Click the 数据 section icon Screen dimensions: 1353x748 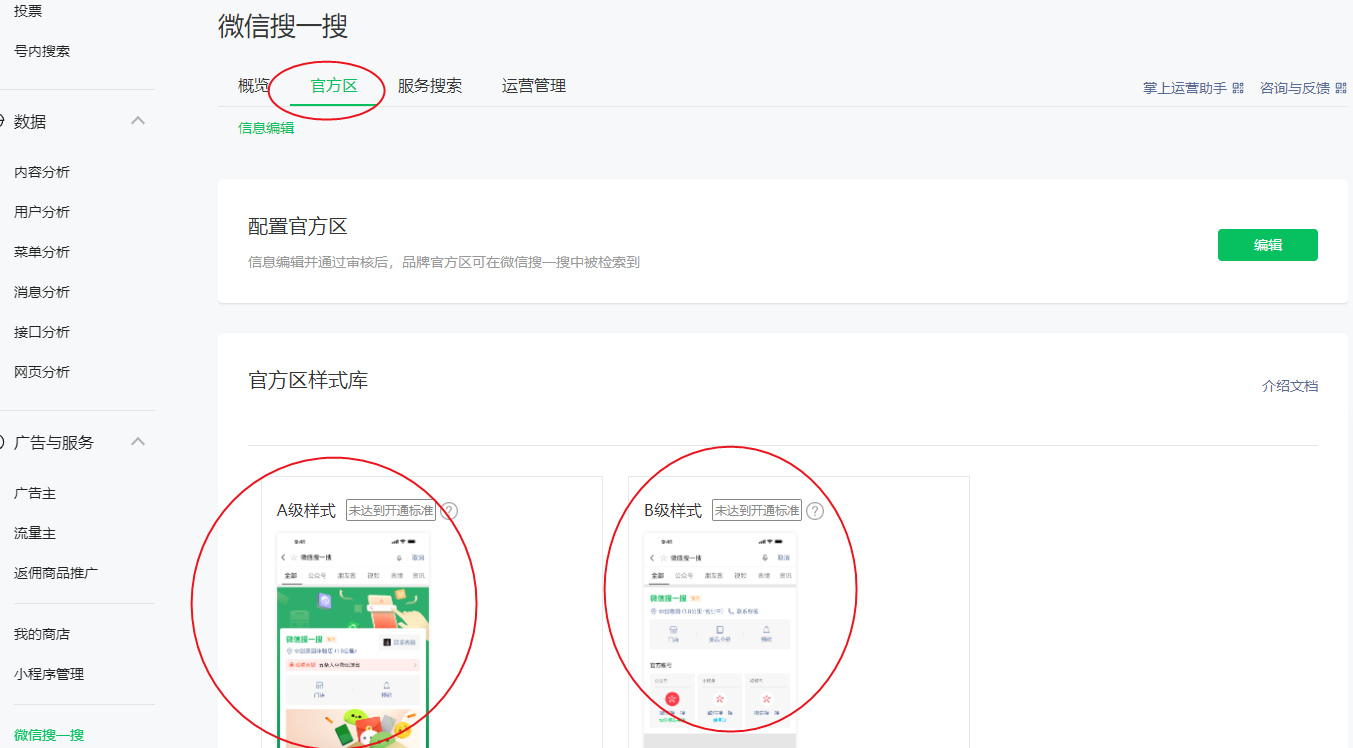tap(3, 122)
